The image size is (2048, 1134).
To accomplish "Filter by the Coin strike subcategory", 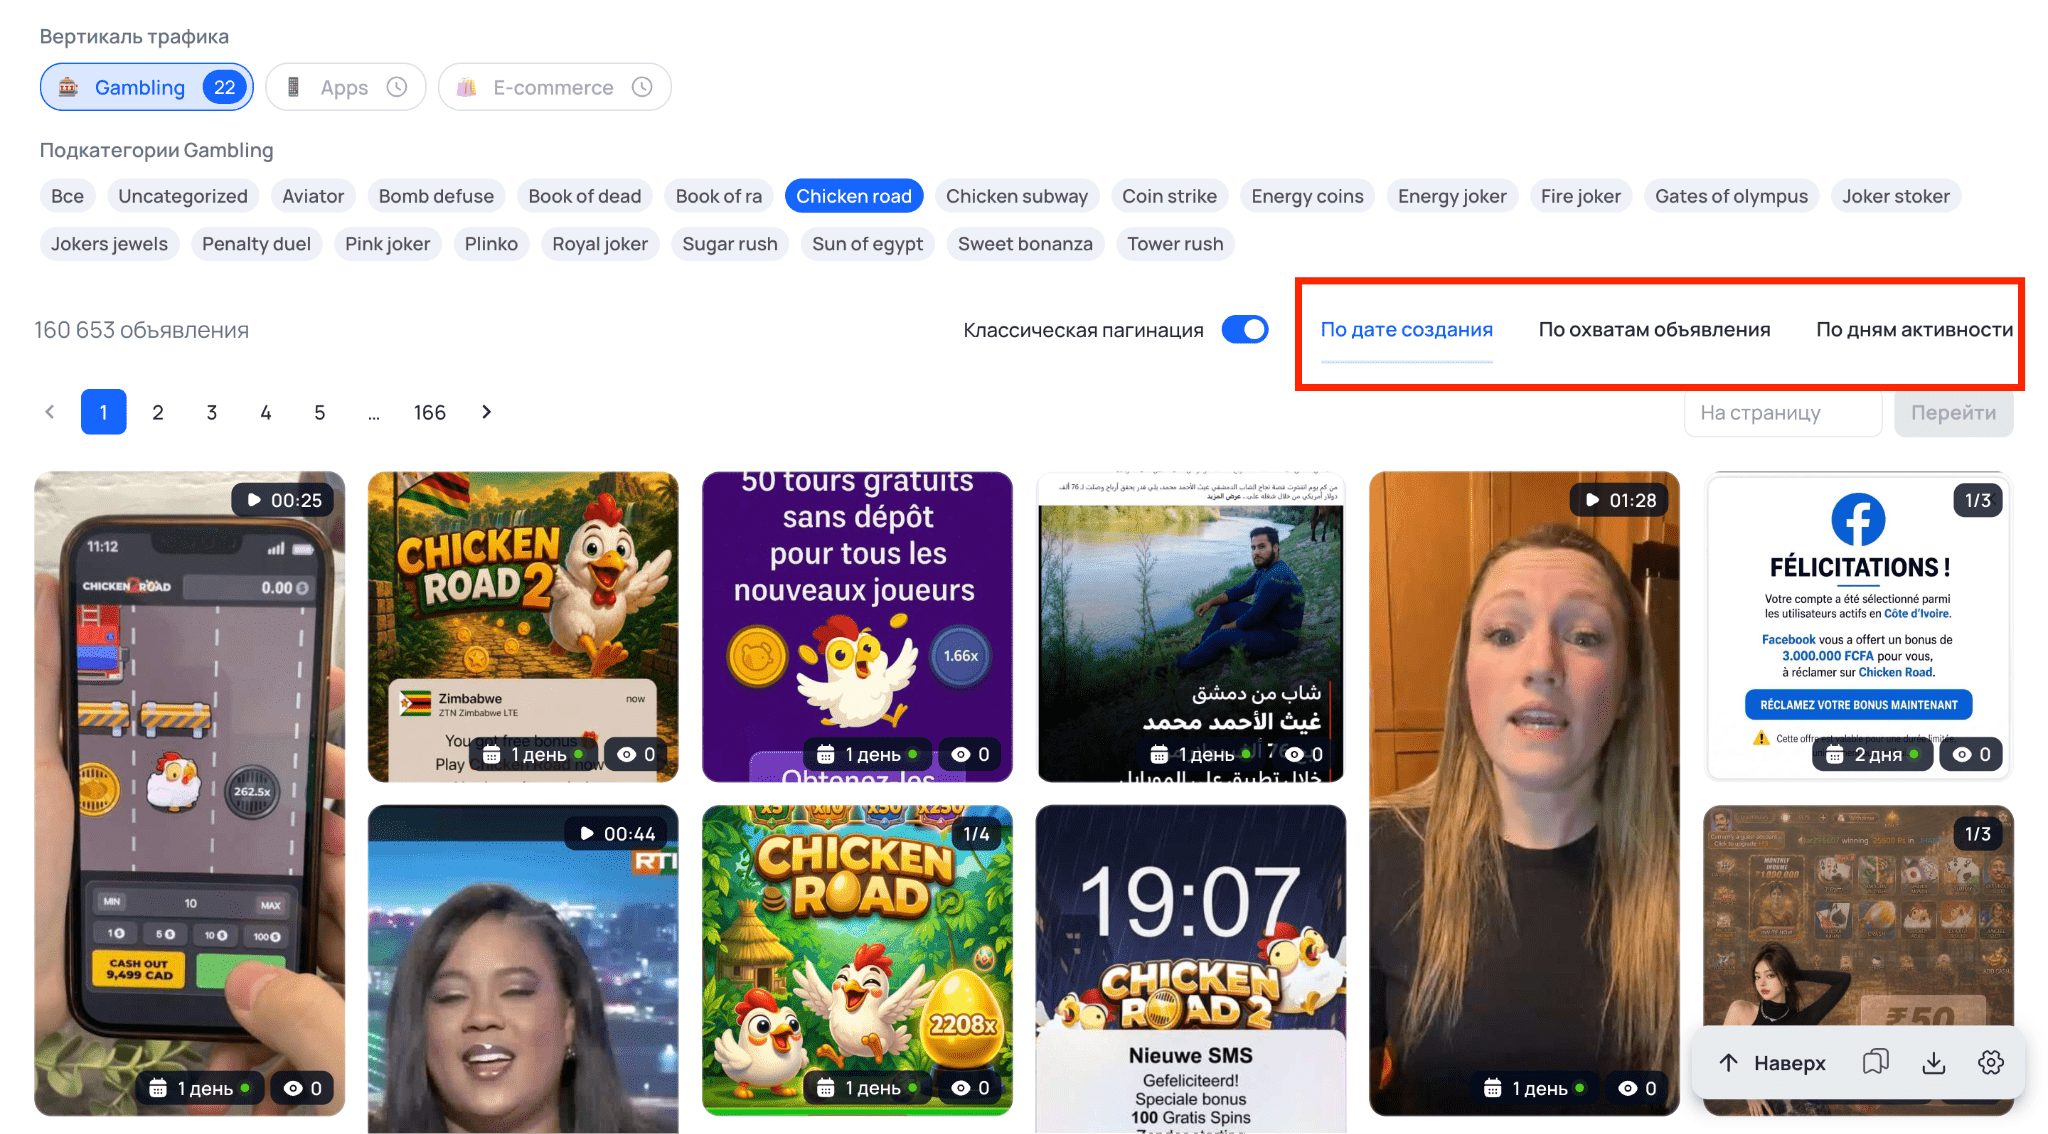I will (x=1170, y=196).
